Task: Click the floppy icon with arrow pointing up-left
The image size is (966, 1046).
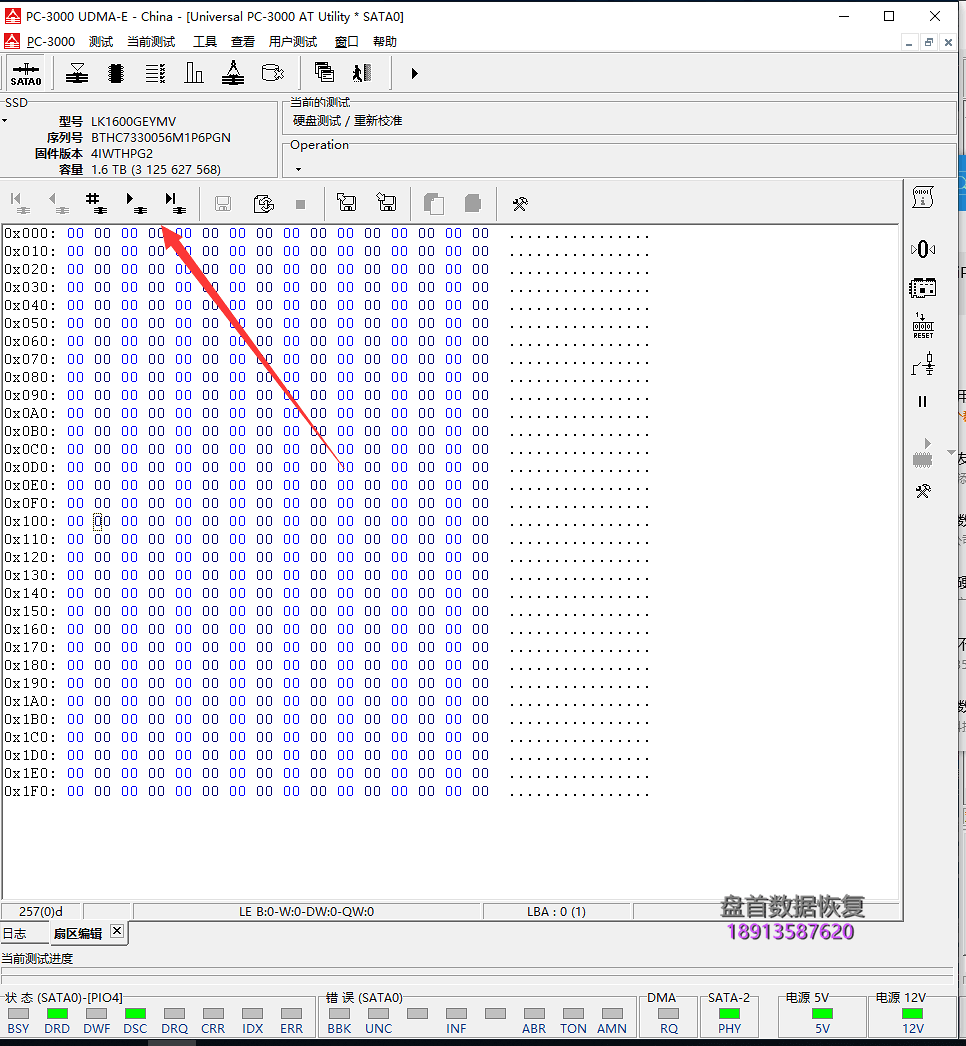Action: point(346,202)
